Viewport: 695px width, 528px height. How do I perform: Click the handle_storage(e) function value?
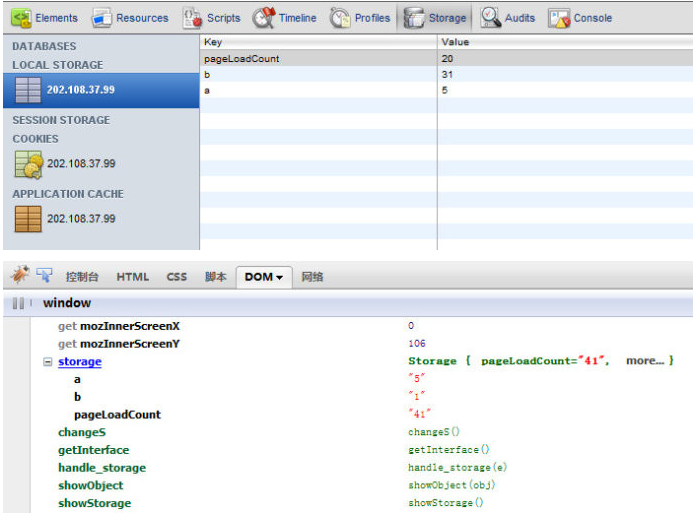click(x=457, y=467)
